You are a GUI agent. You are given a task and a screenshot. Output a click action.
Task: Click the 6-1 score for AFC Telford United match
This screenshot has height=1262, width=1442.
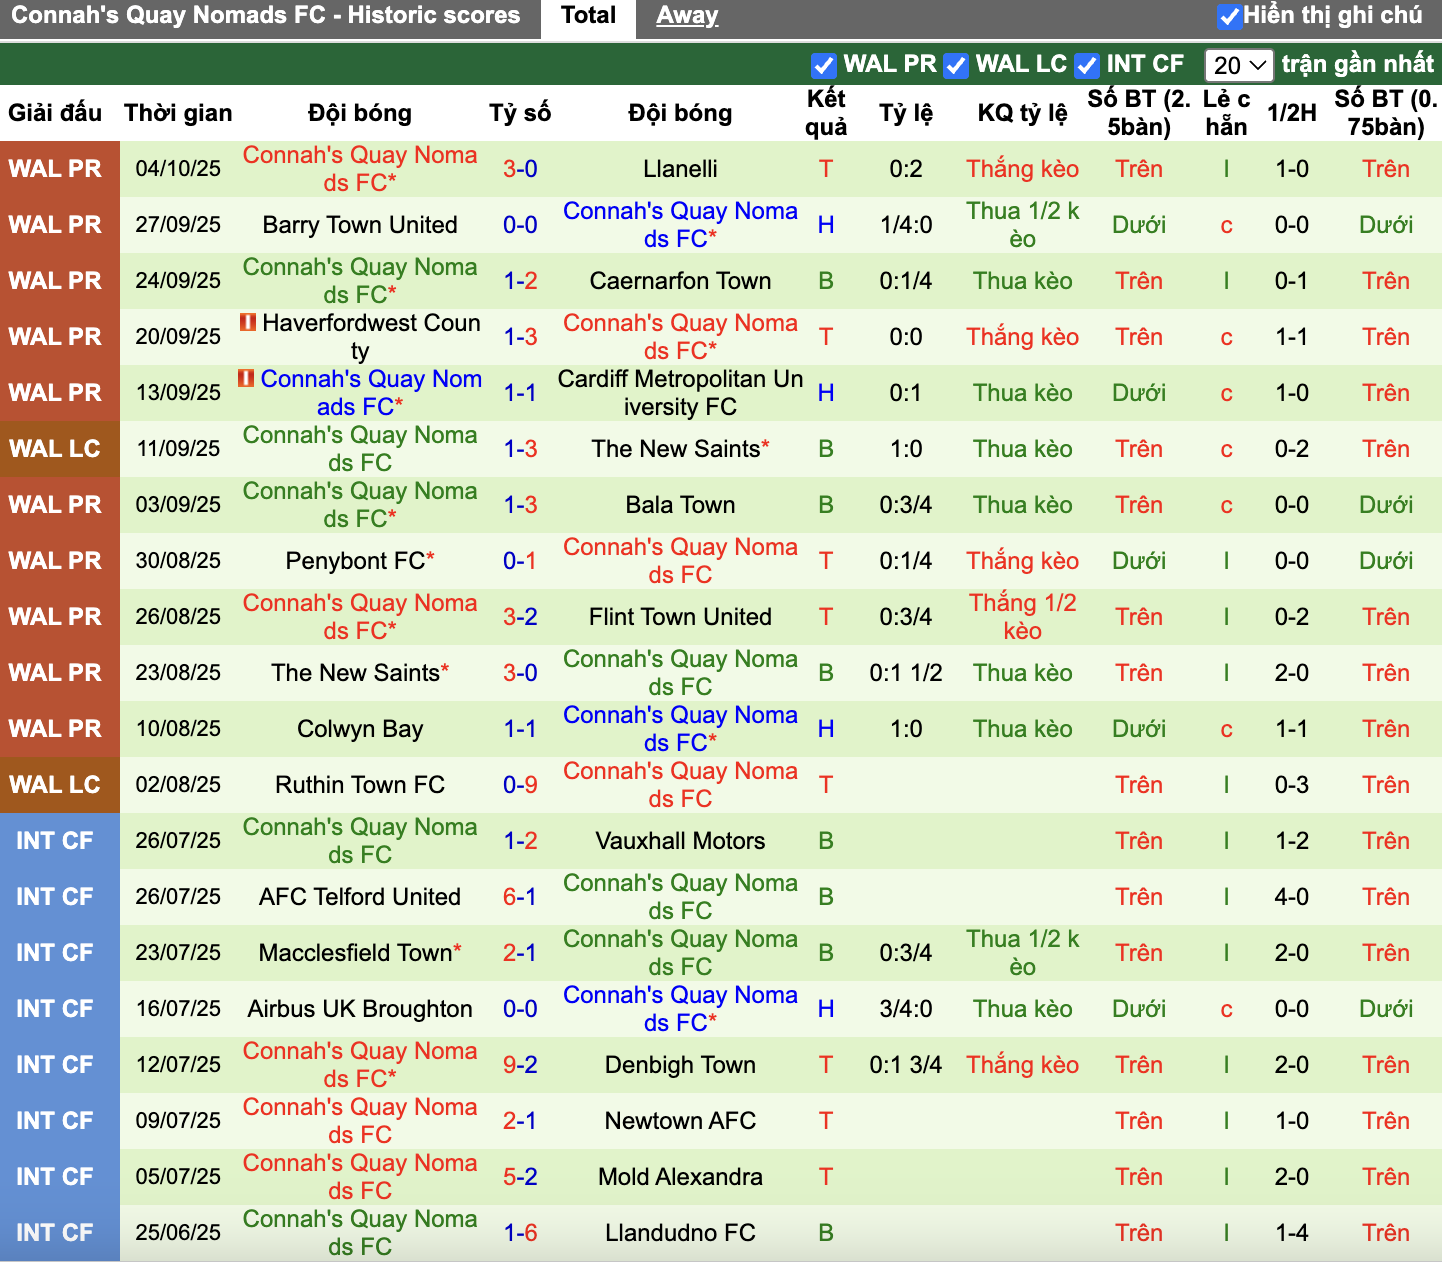pyautogui.click(x=520, y=897)
